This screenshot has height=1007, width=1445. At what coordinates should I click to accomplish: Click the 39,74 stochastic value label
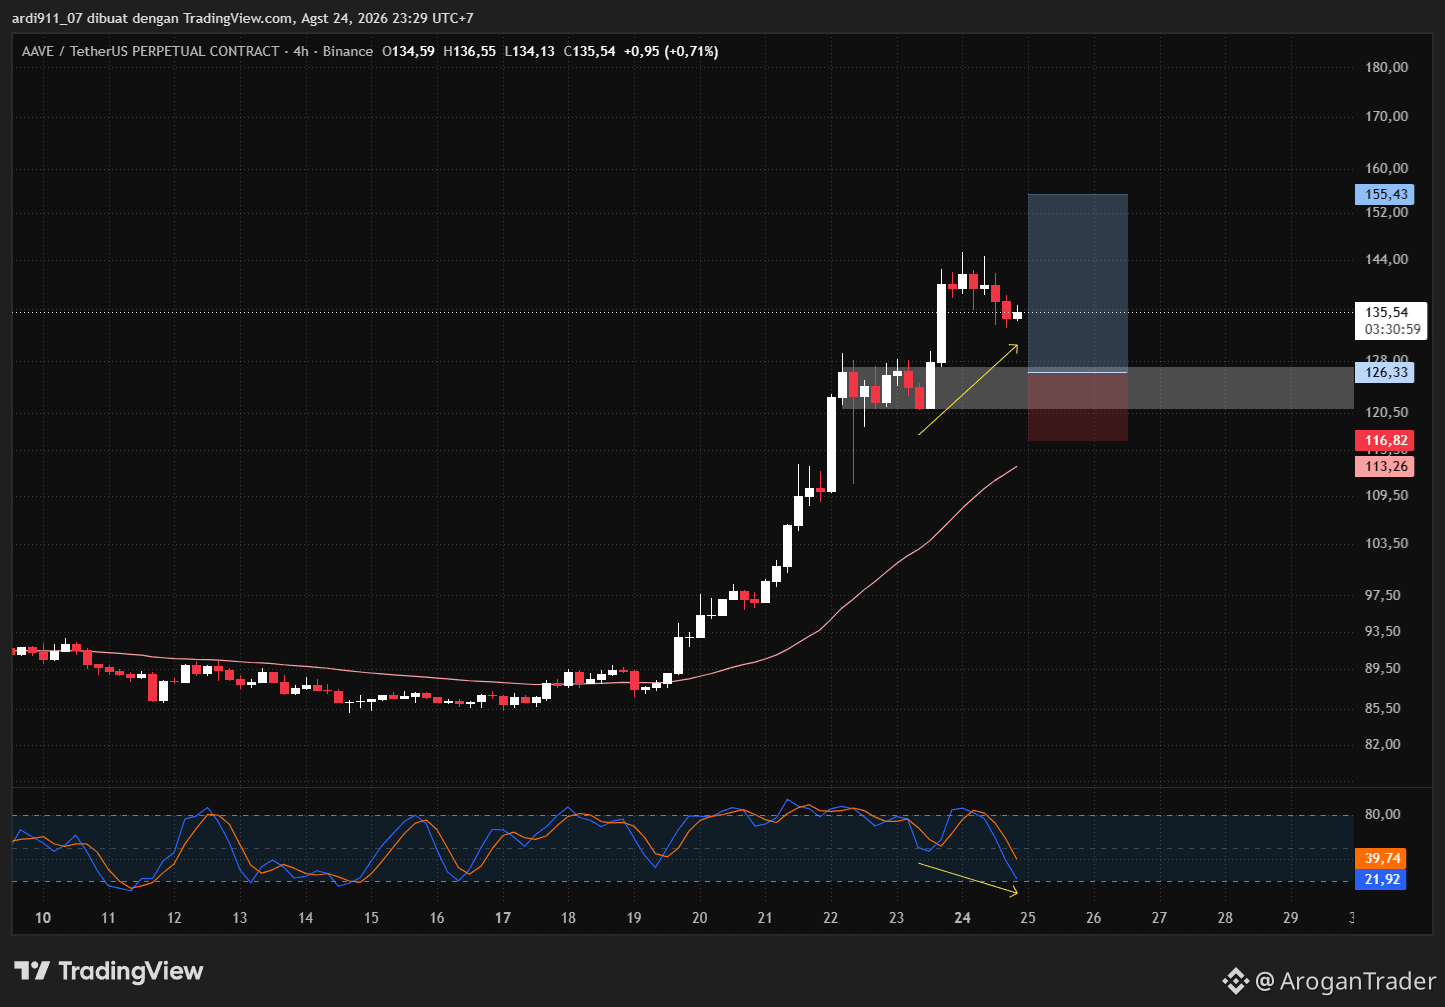tap(1381, 859)
